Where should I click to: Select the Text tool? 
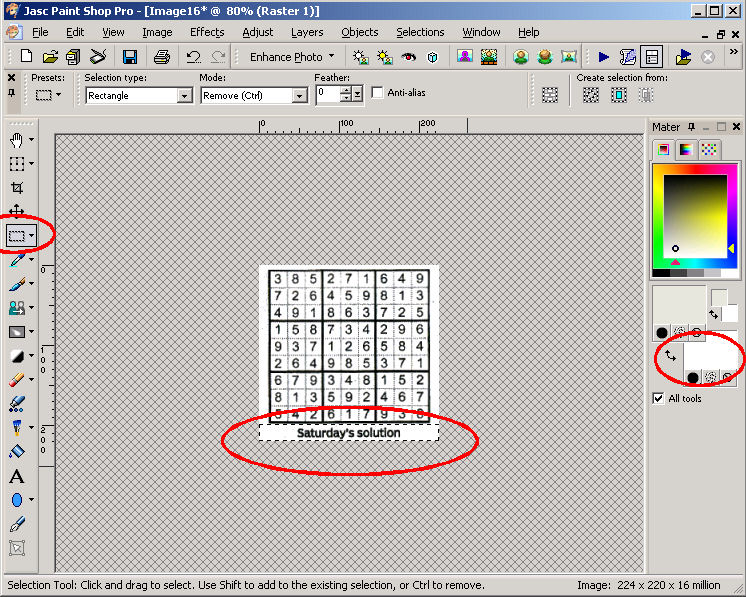17,477
